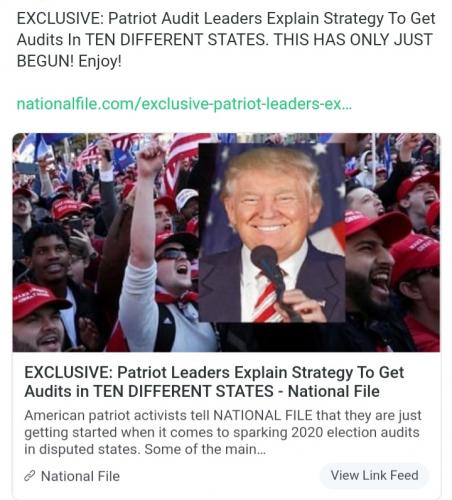
Task: Click TEN DIFFERENT STATES in the card headline
Action: [x=183, y=391]
